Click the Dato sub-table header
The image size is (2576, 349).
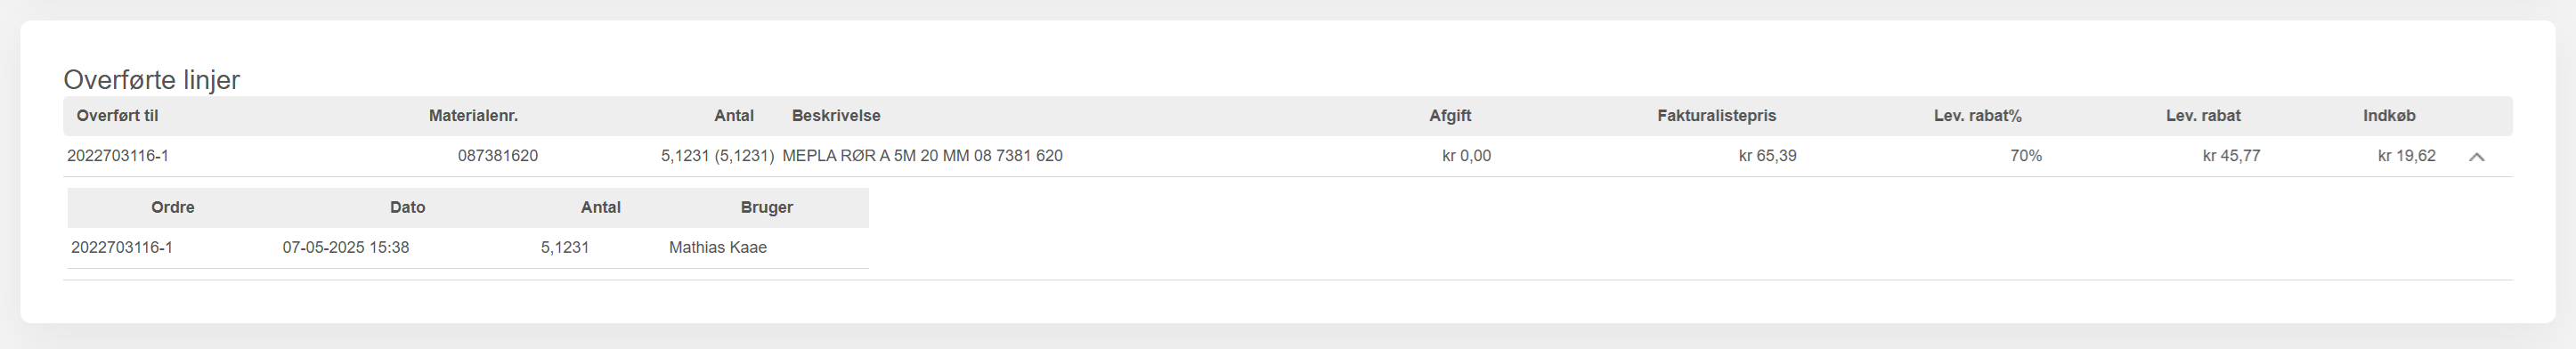point(407,208)
